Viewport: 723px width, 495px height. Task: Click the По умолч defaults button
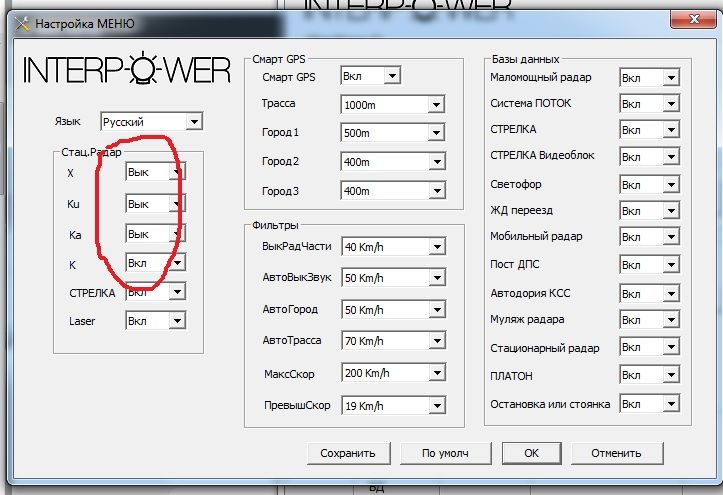click(x=445, y=453)
